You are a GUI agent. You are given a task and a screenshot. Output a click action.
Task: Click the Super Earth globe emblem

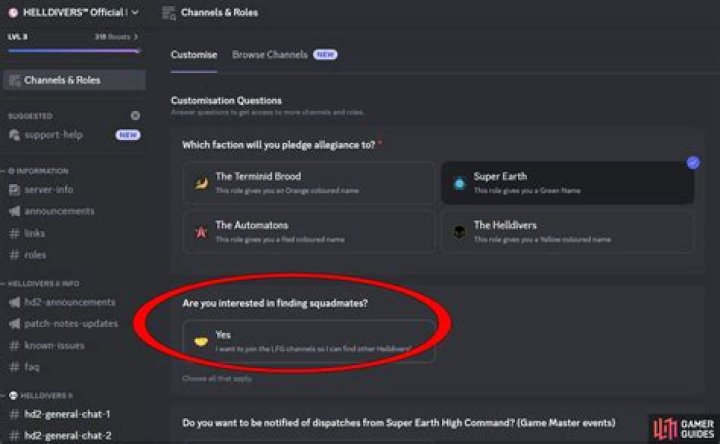(459, 183)
